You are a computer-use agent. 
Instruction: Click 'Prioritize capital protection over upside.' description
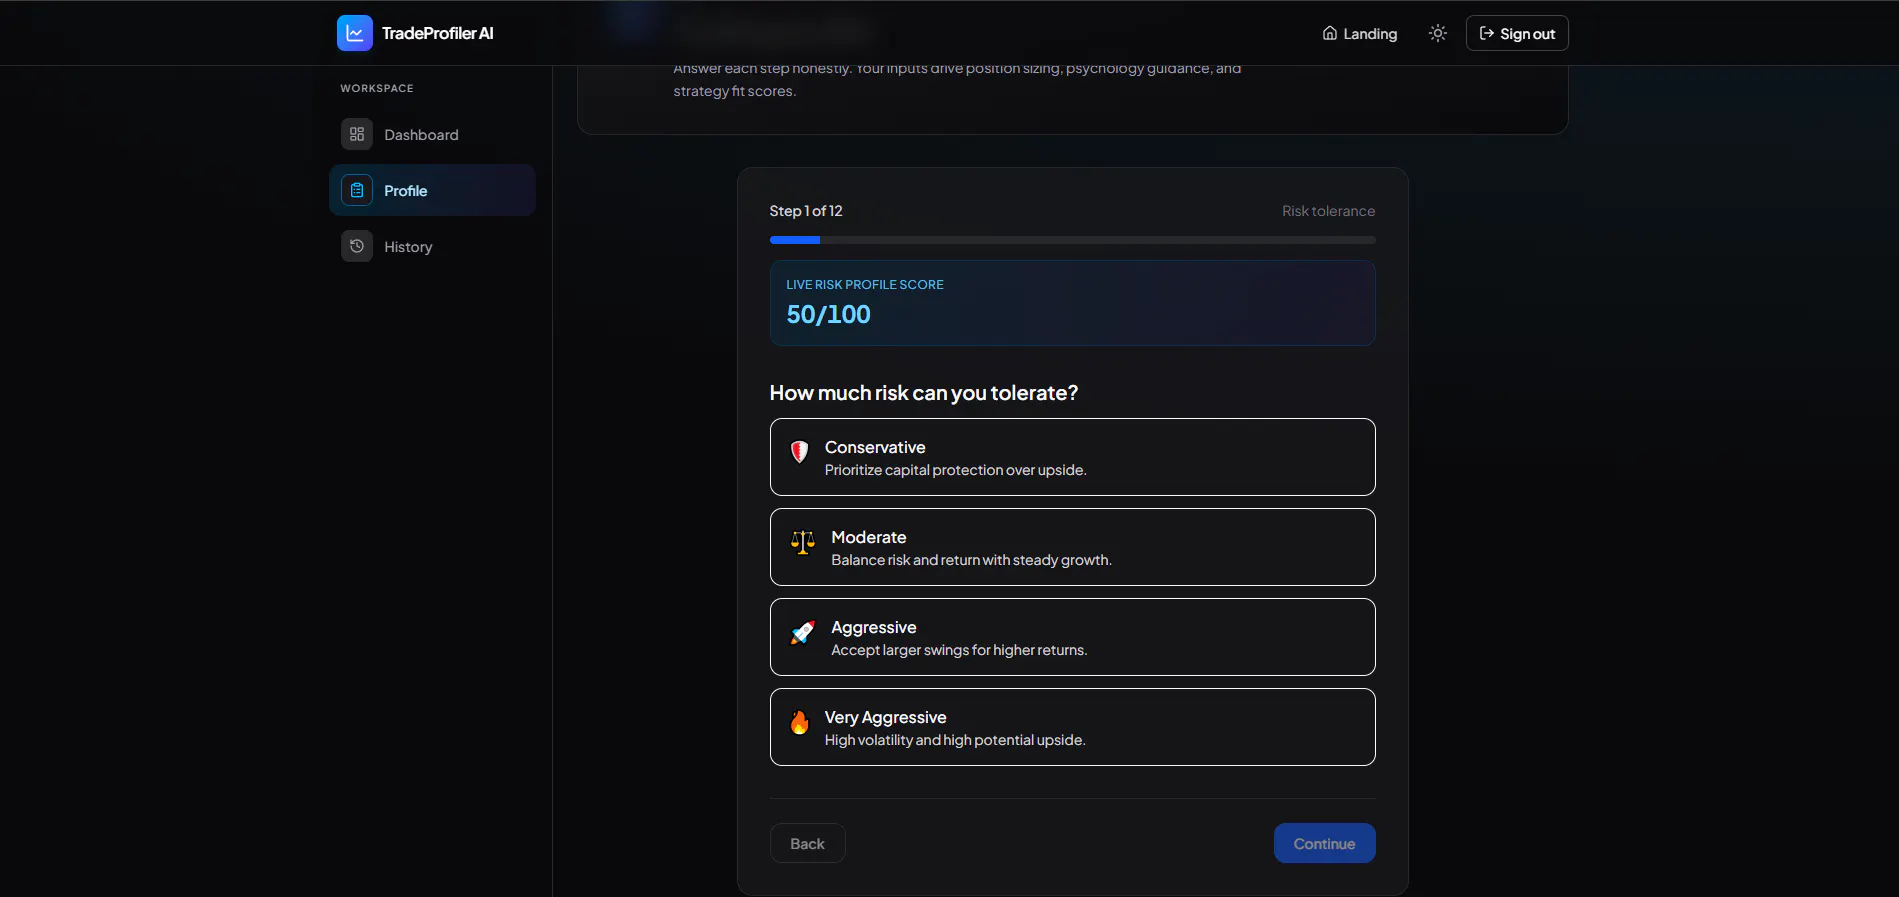[x=955, y=470]
